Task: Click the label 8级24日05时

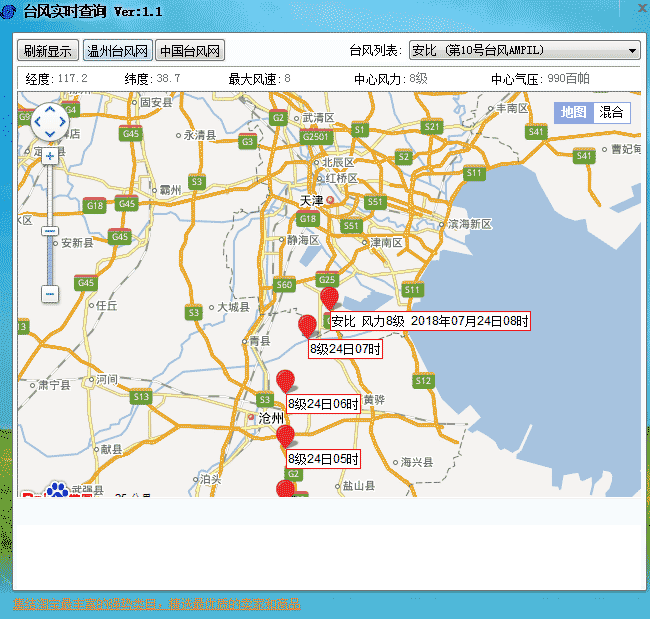Action: [323, 459]
